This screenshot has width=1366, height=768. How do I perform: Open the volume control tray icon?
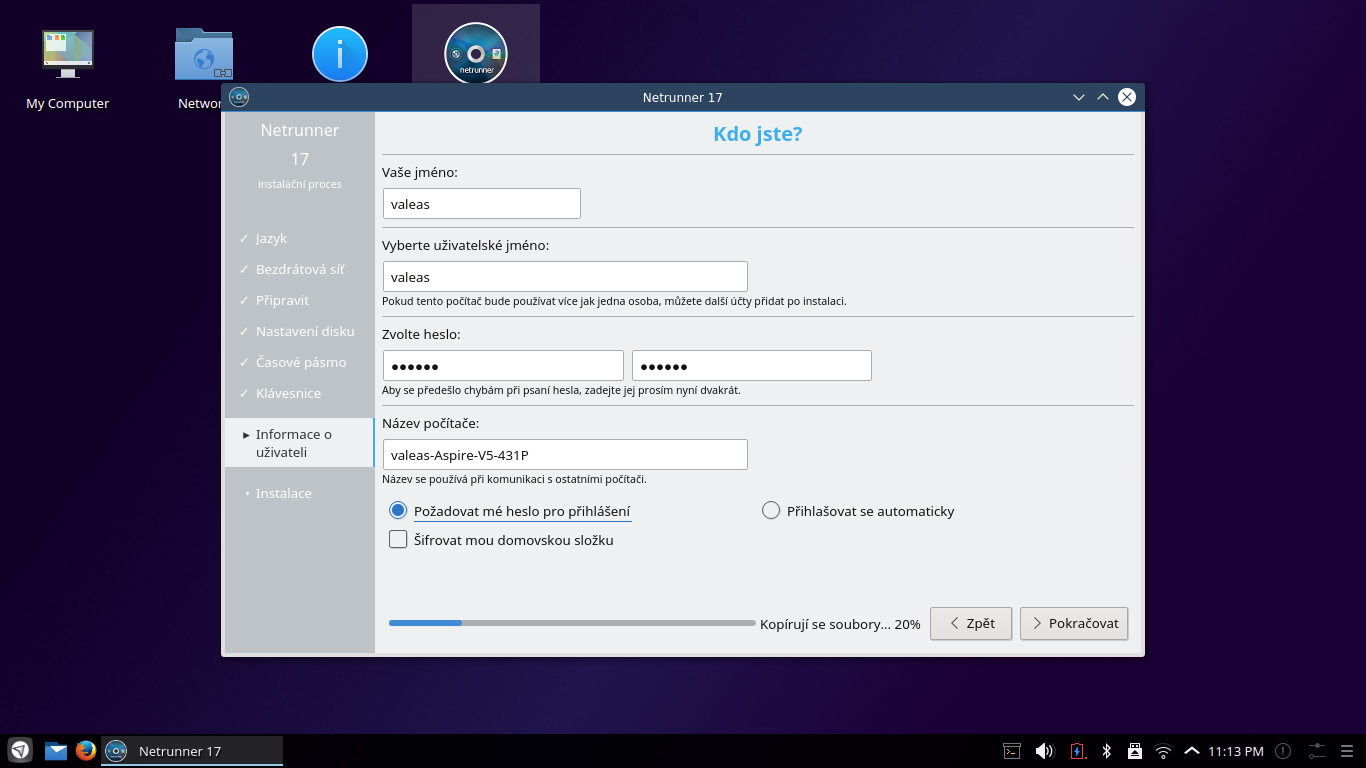(x=1044, y=751)
